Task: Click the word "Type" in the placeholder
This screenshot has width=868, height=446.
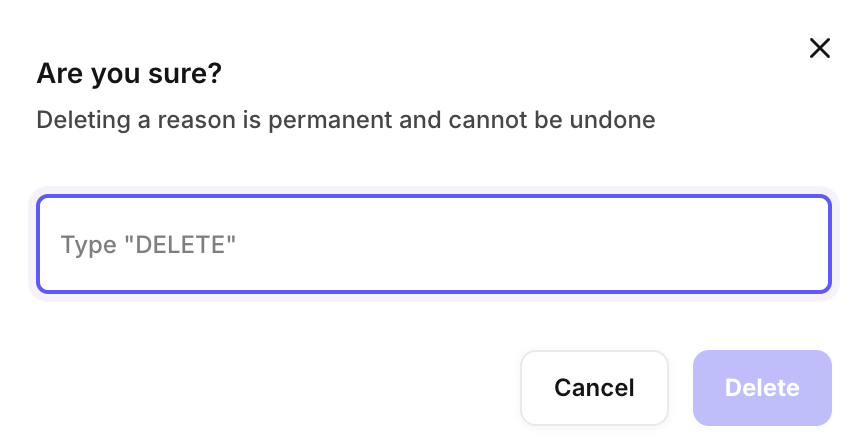Action: tap(88, 244)
